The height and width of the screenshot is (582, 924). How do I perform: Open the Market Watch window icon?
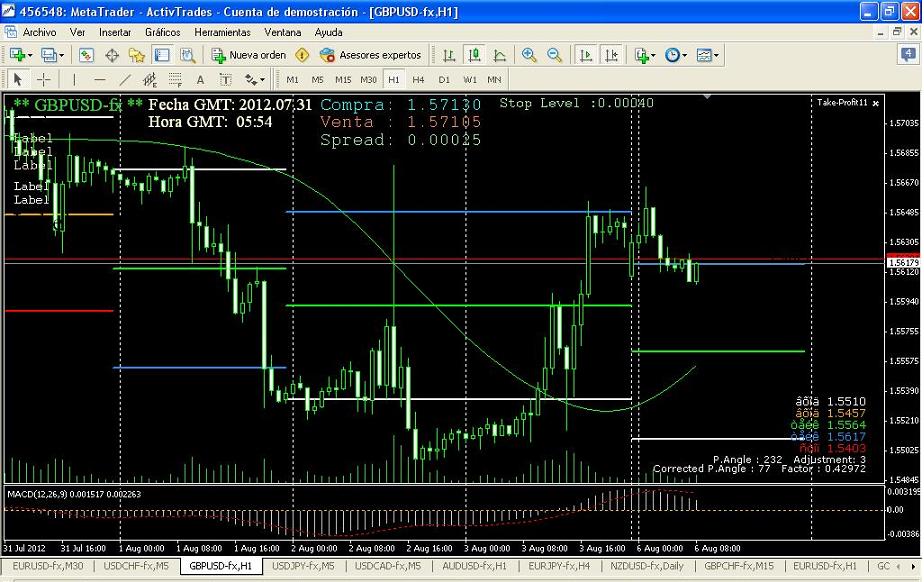pyautogui.click(x=87, y=55)
